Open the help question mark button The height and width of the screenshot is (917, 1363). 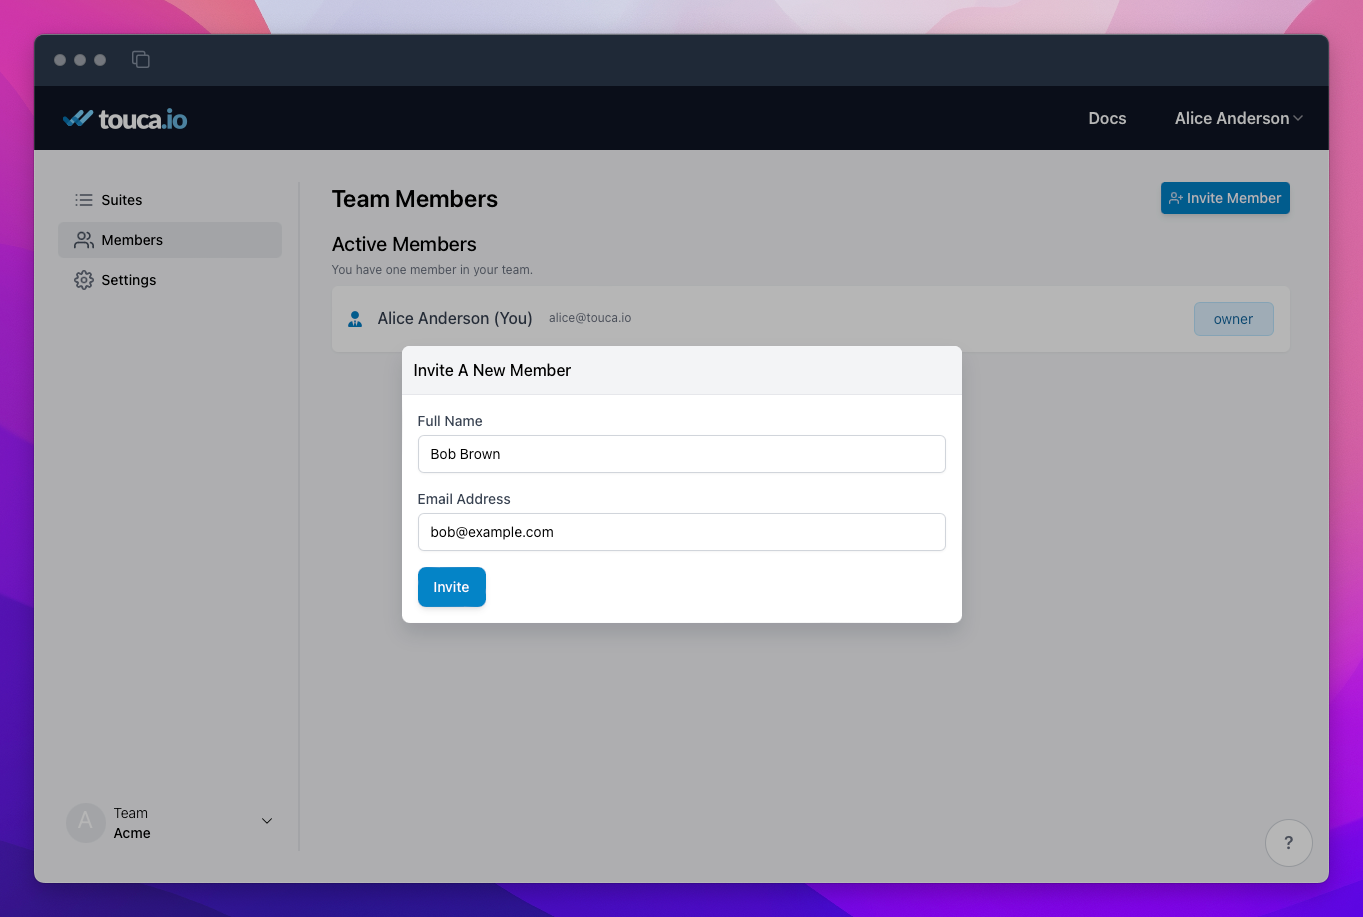pyautogui.click(x=1288, y=843)
